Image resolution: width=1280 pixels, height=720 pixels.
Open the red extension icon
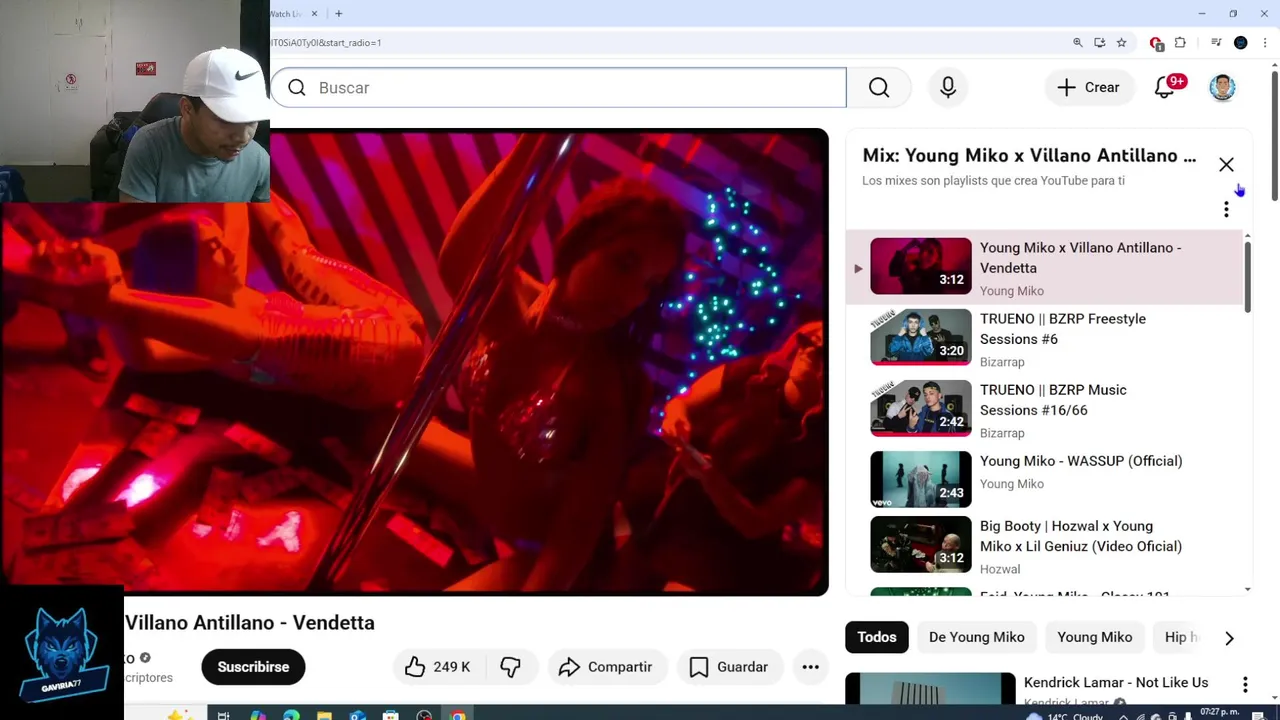1157,43
